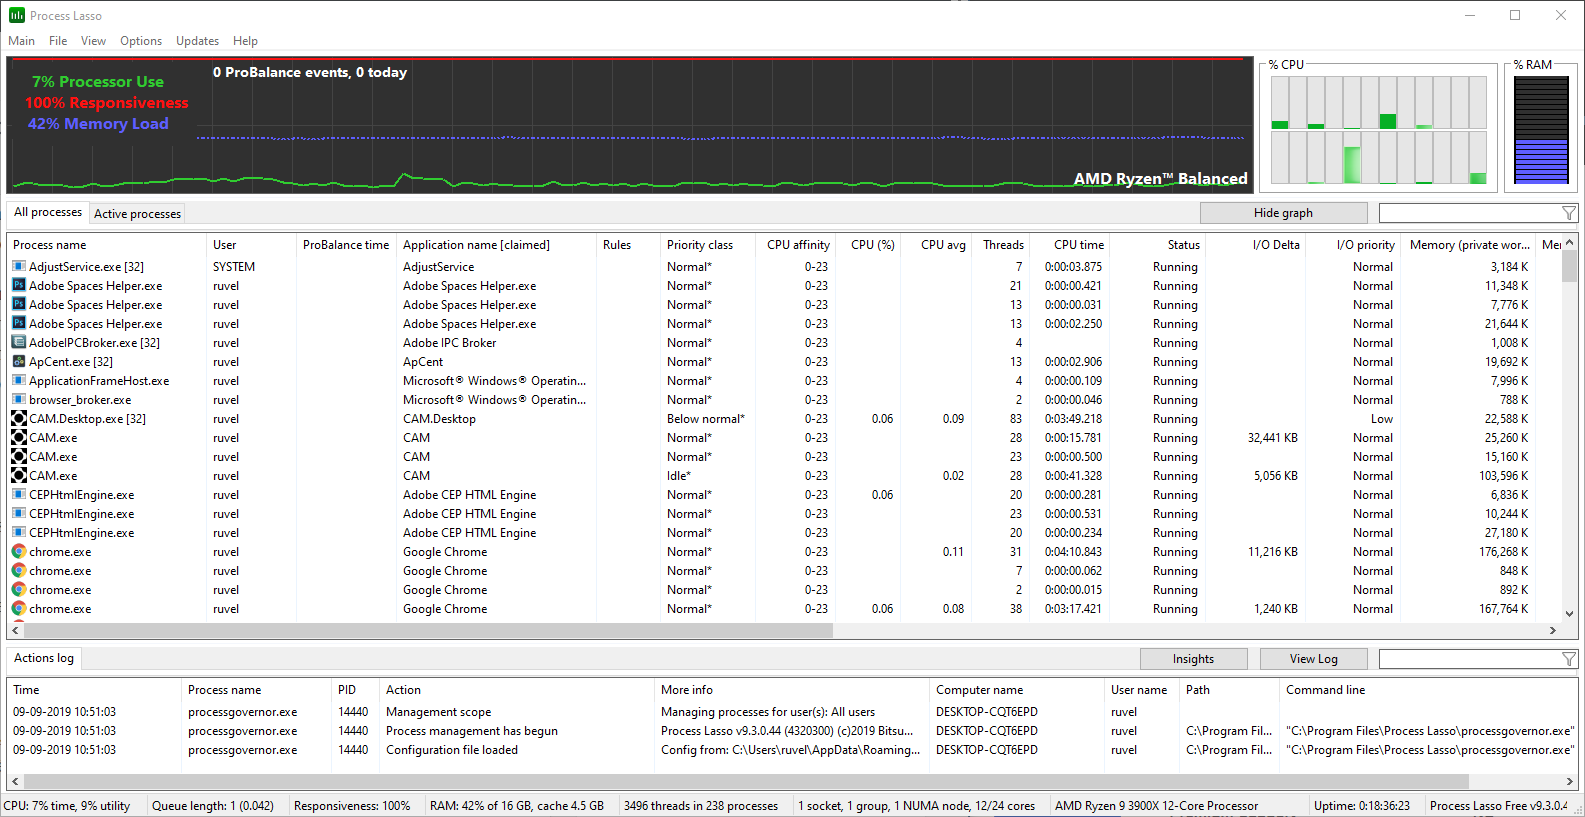
Task: Open the Insights button
Action: pyautogui.click(x=1193, y=659)
